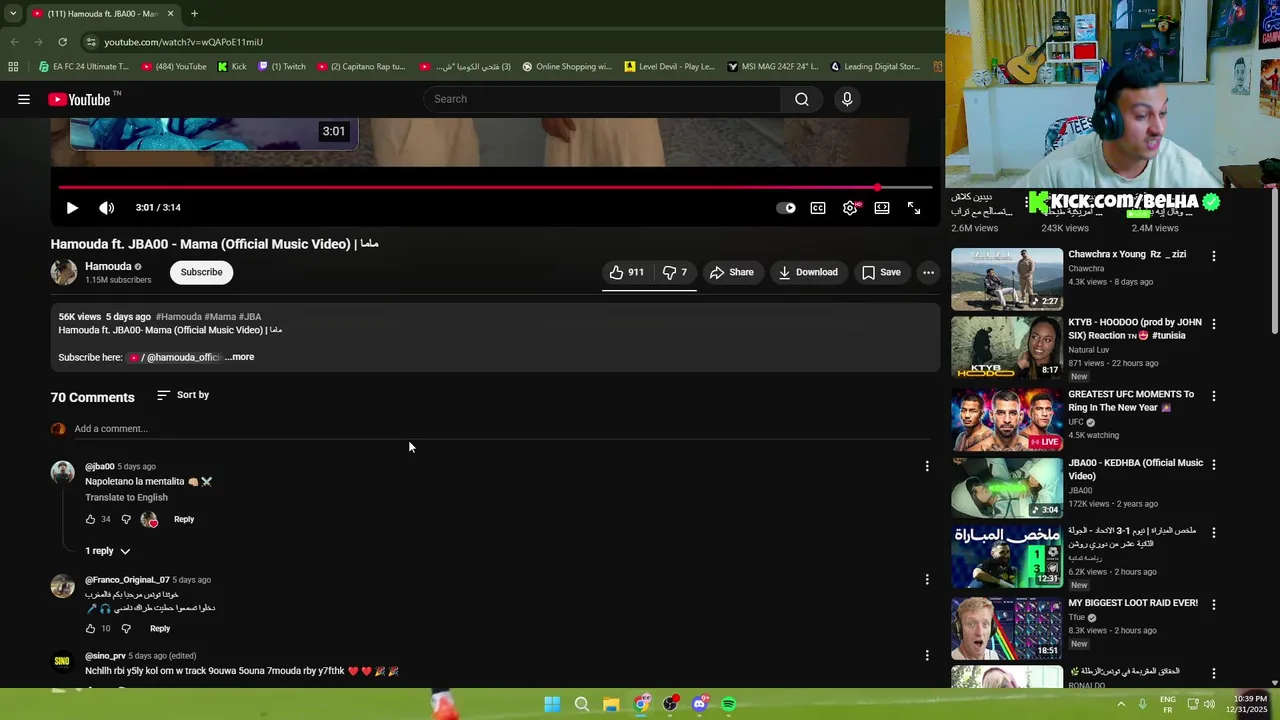This screenshot has height=720, width=1280.
Task: Close the Hamouda ft. JBA00 tab
Action: click(x=170, y=13)
